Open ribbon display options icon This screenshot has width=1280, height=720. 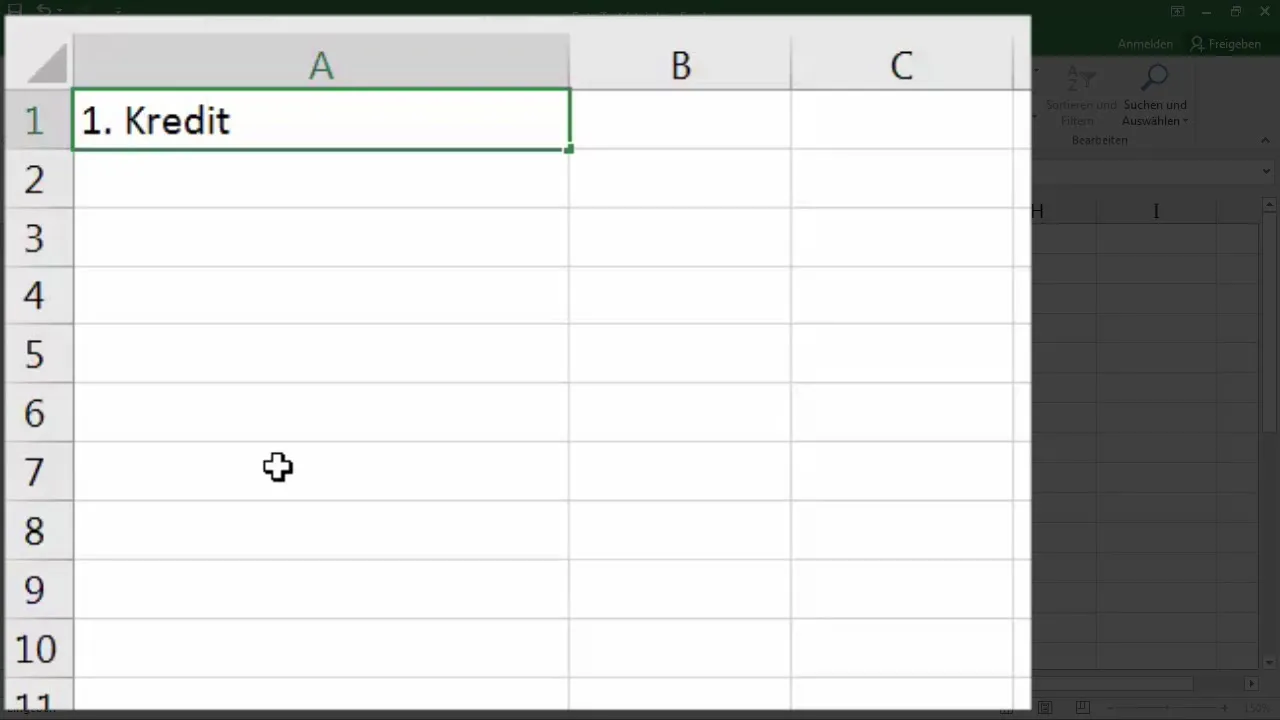click(1177, 12)
